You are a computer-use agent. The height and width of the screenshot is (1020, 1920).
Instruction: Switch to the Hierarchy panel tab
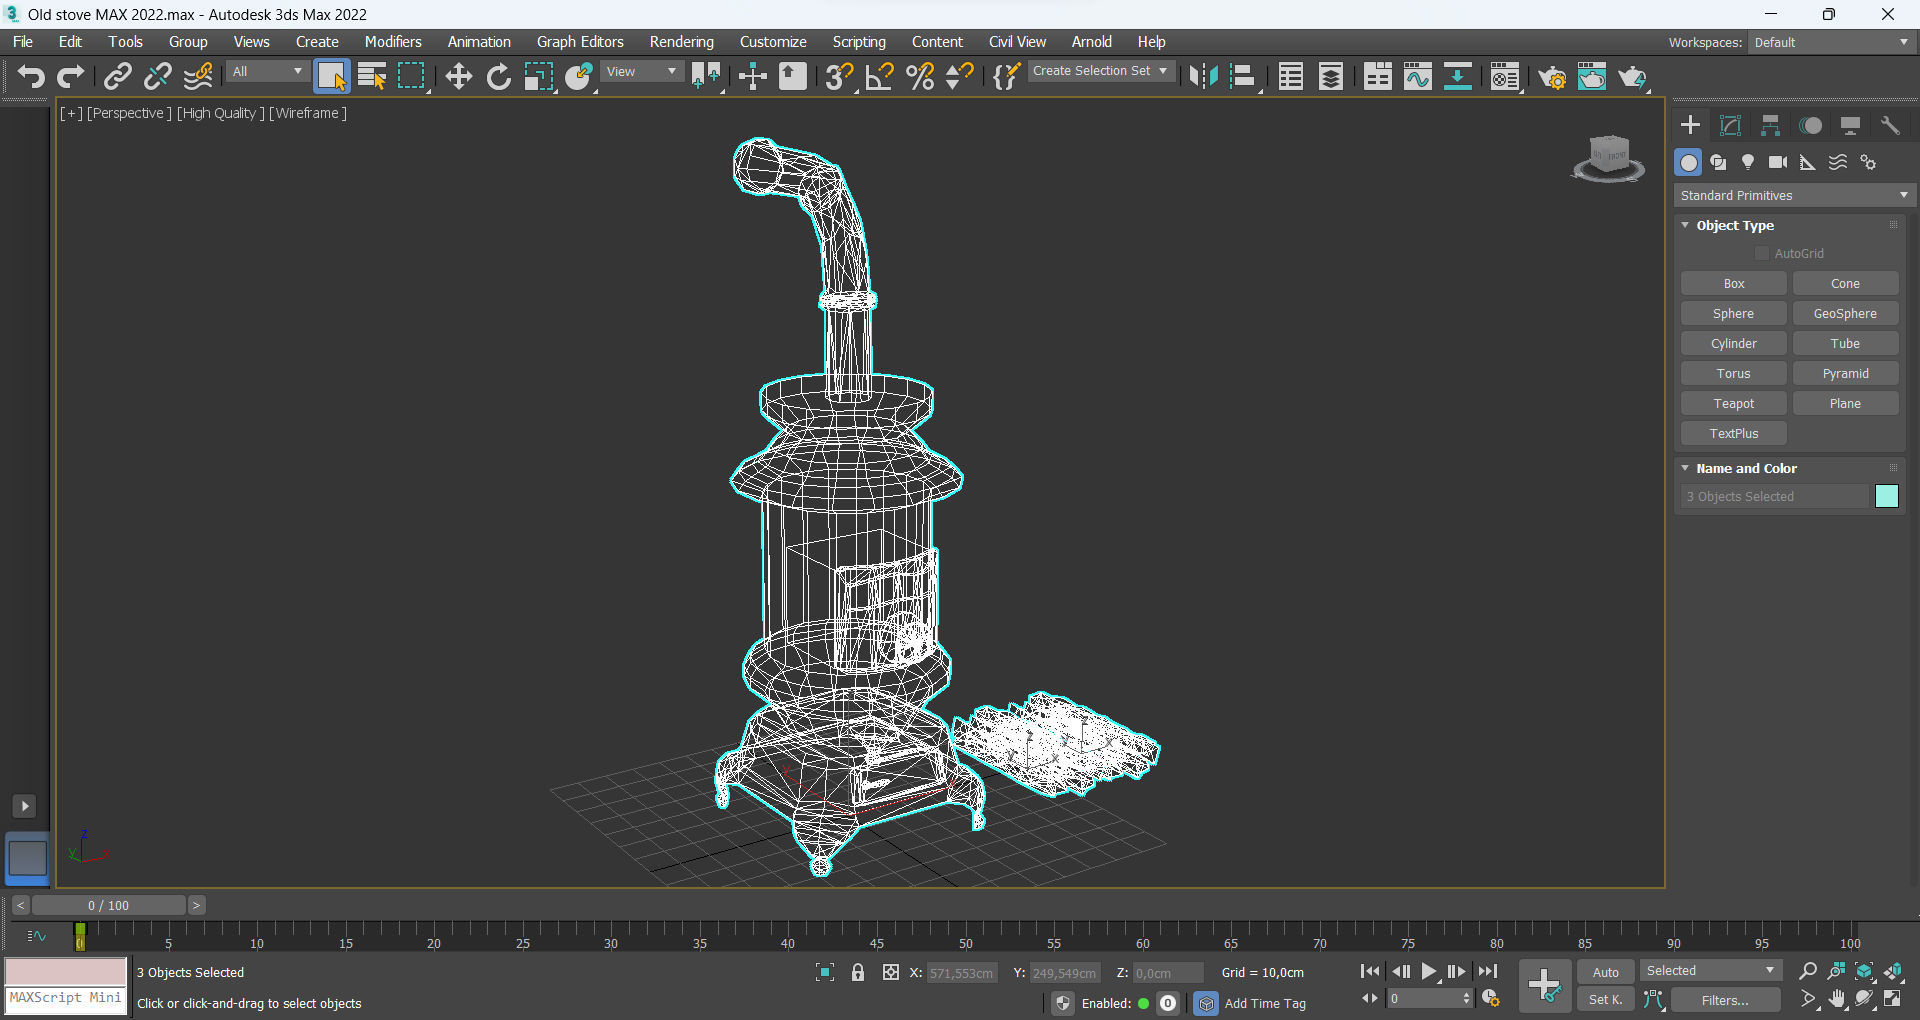coord(1770,125)
